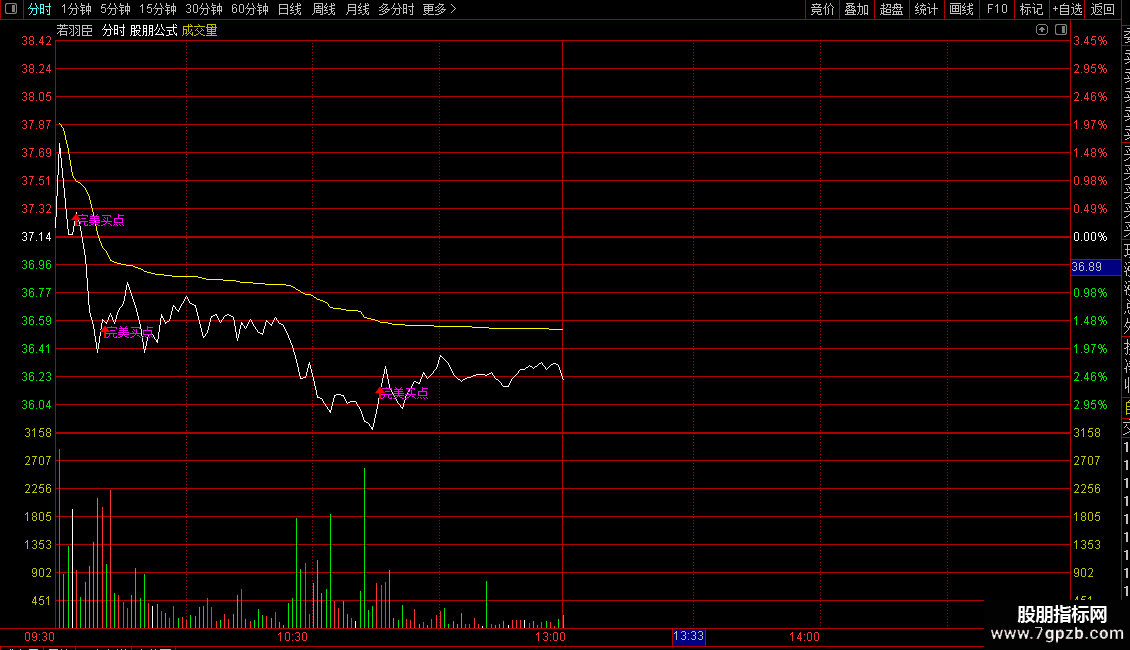Image resolution: width=1130 pixels, height=650 pixels.
Task: Click the first 完美买点 signal near open
Action: [99, 220]
